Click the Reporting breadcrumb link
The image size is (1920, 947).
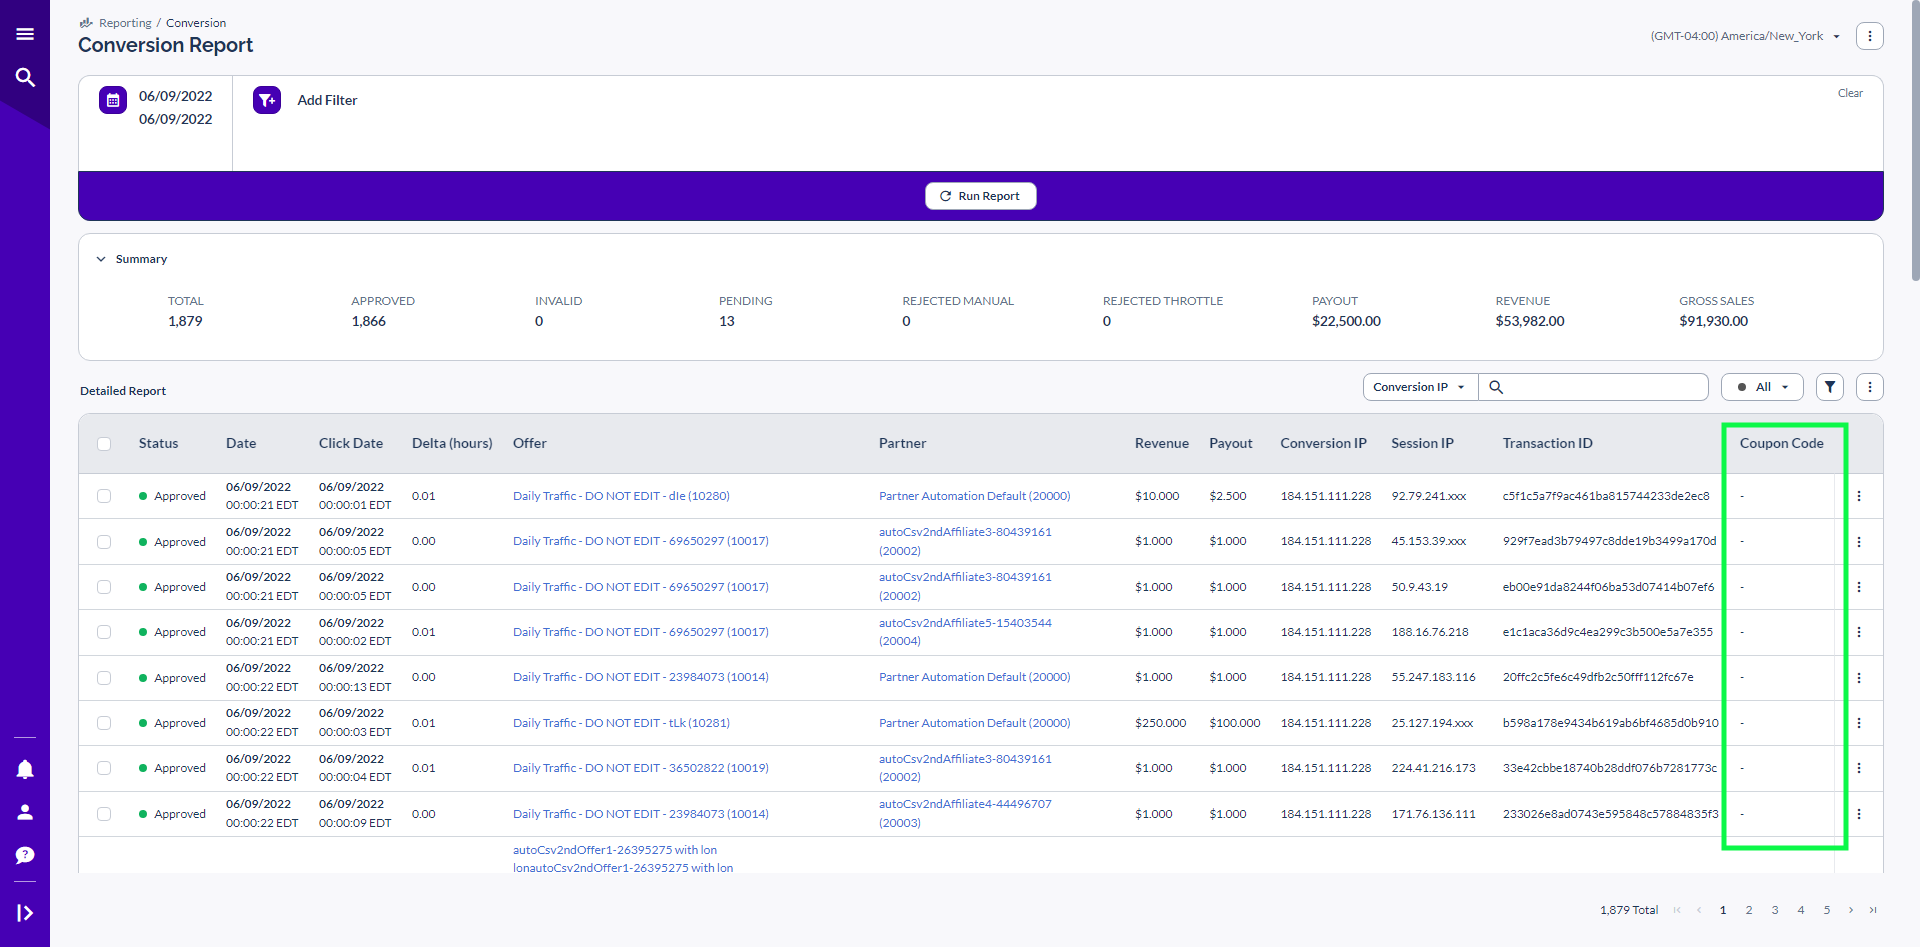coord(125,23)
